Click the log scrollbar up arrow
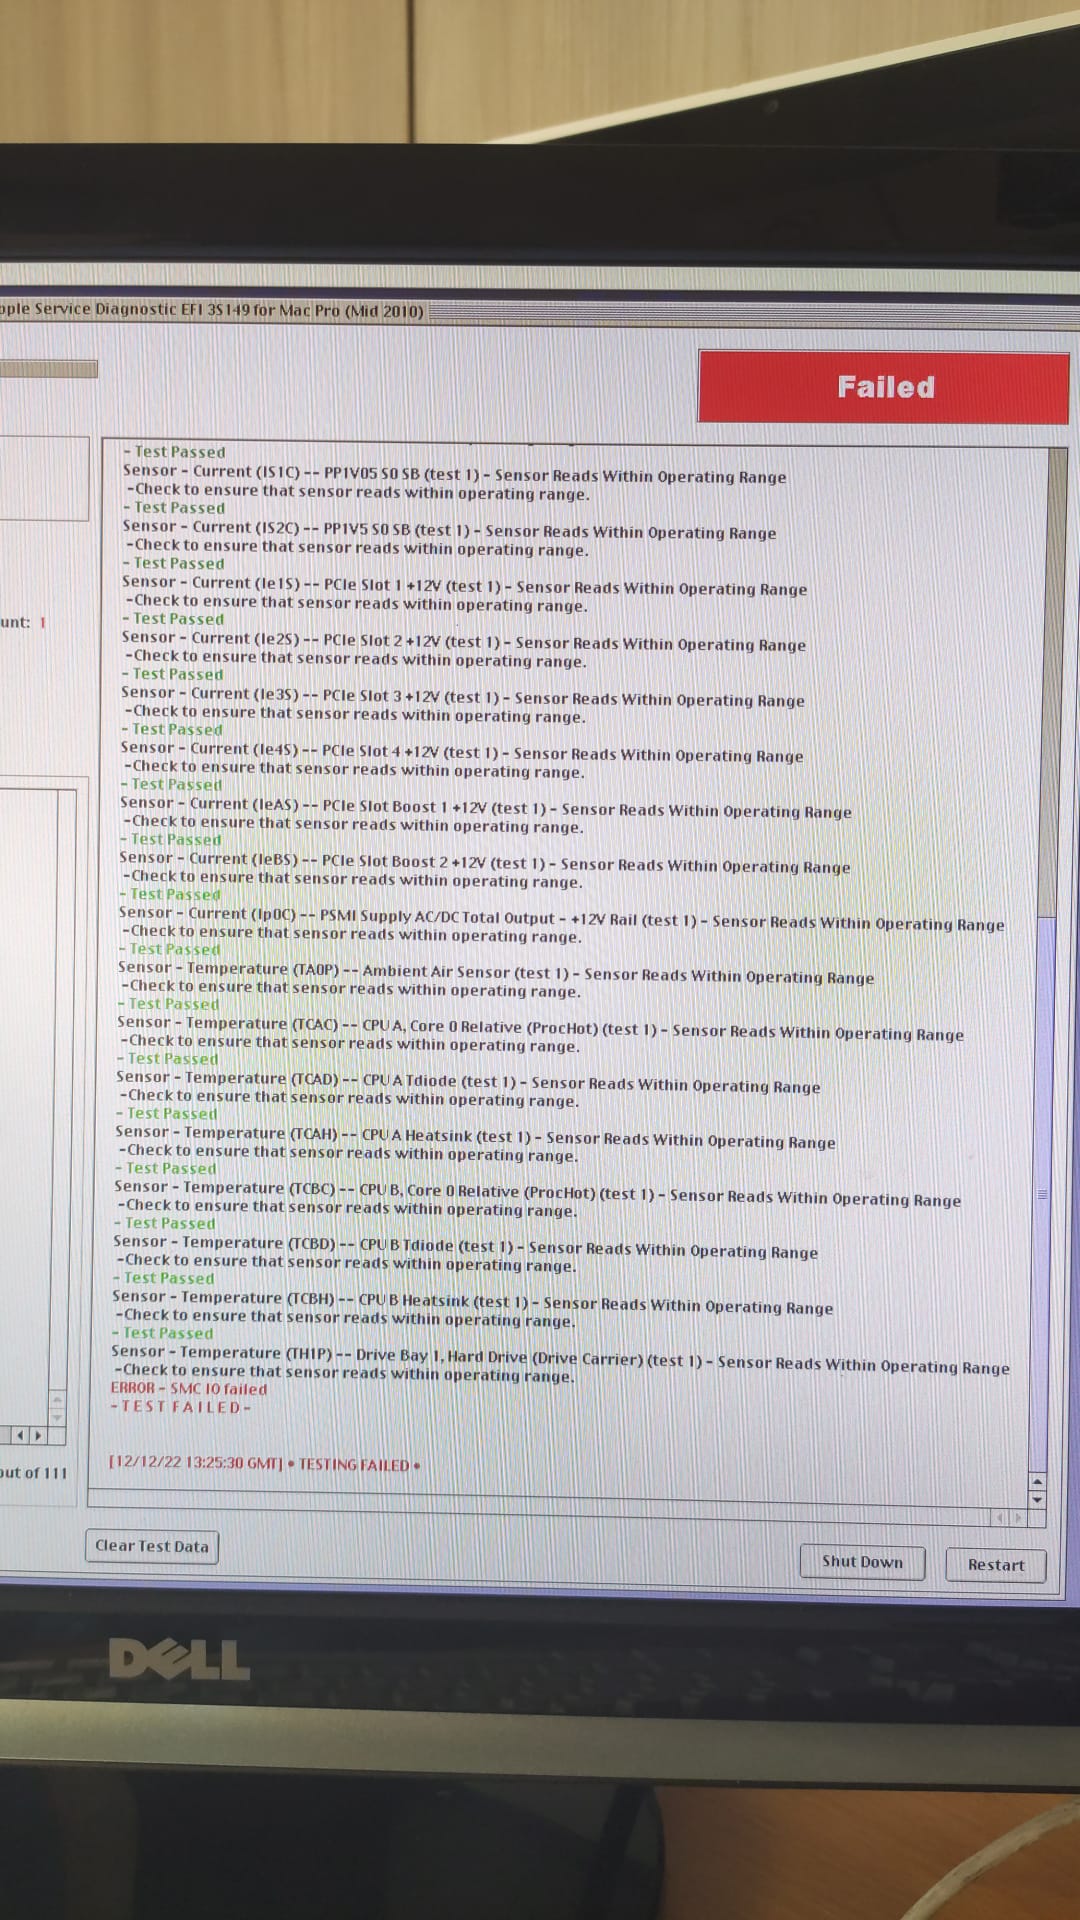The width and height of the screenshot is (1080, 1920). [x=1037, y=1482]
